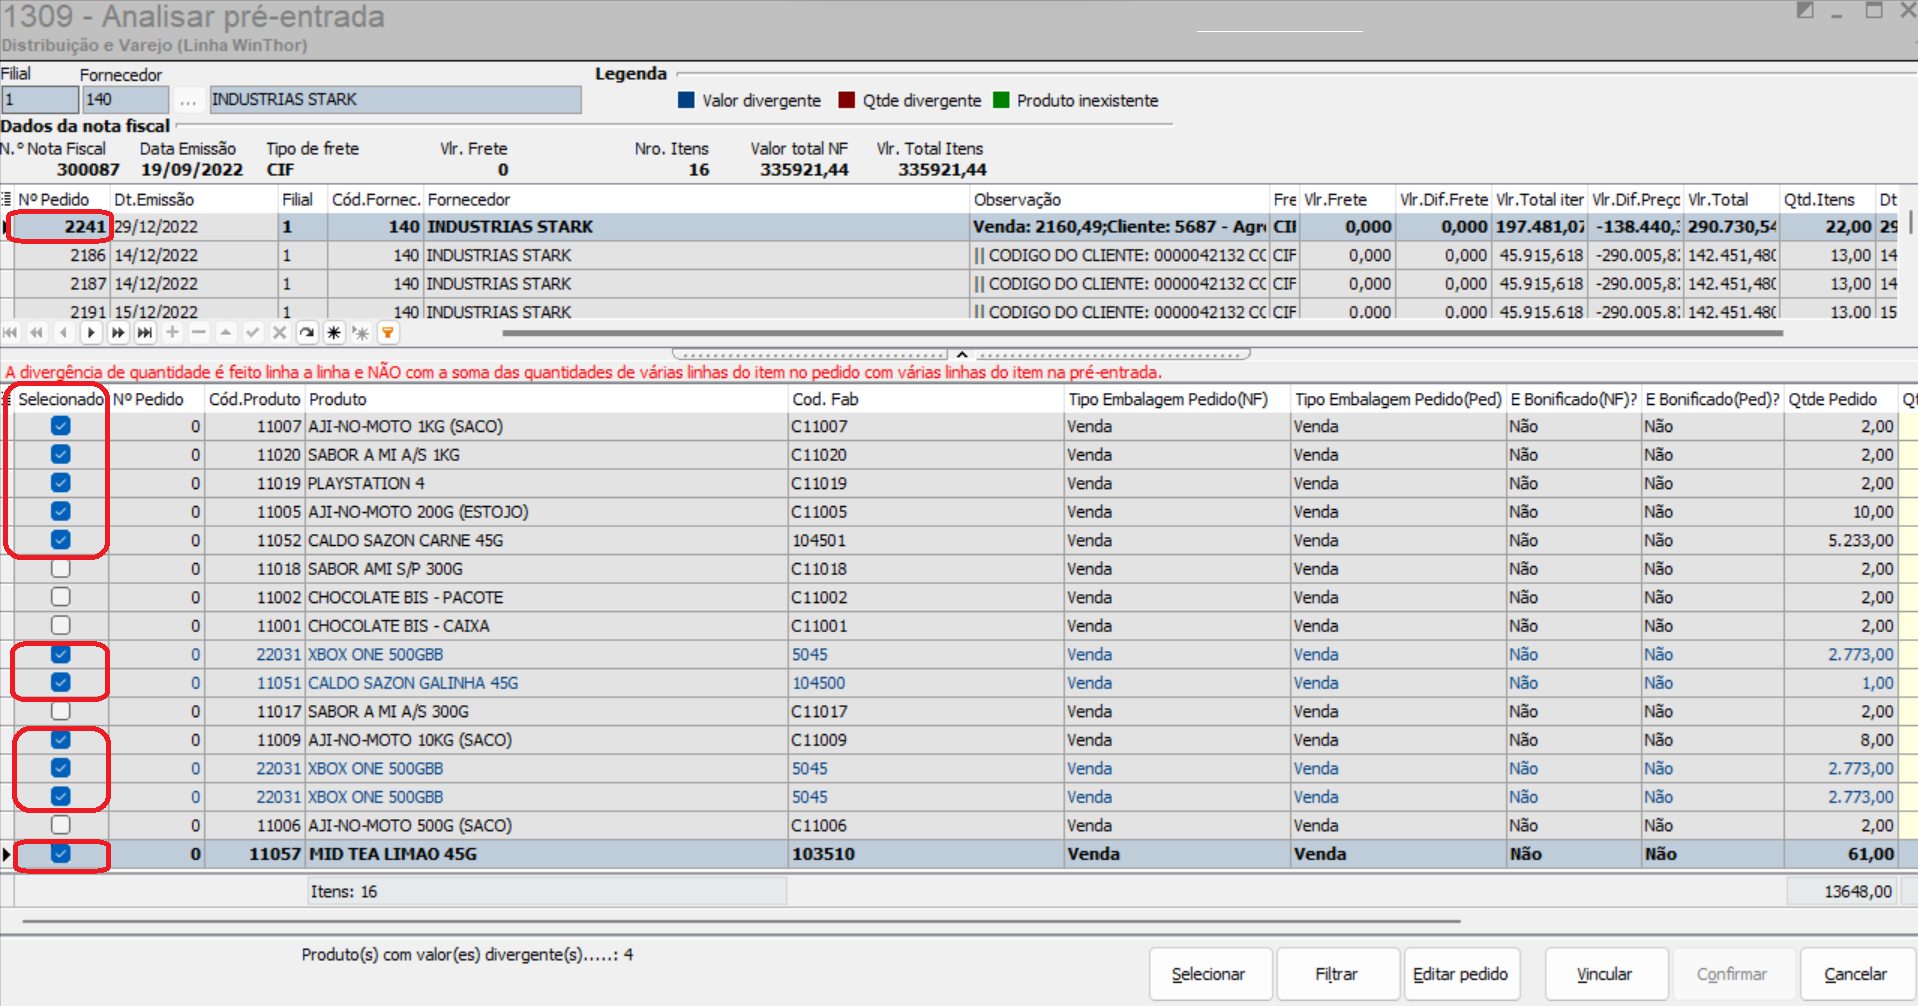Click the orders grid vertical scrollbar
1918x1006 pixels.
1912,222
